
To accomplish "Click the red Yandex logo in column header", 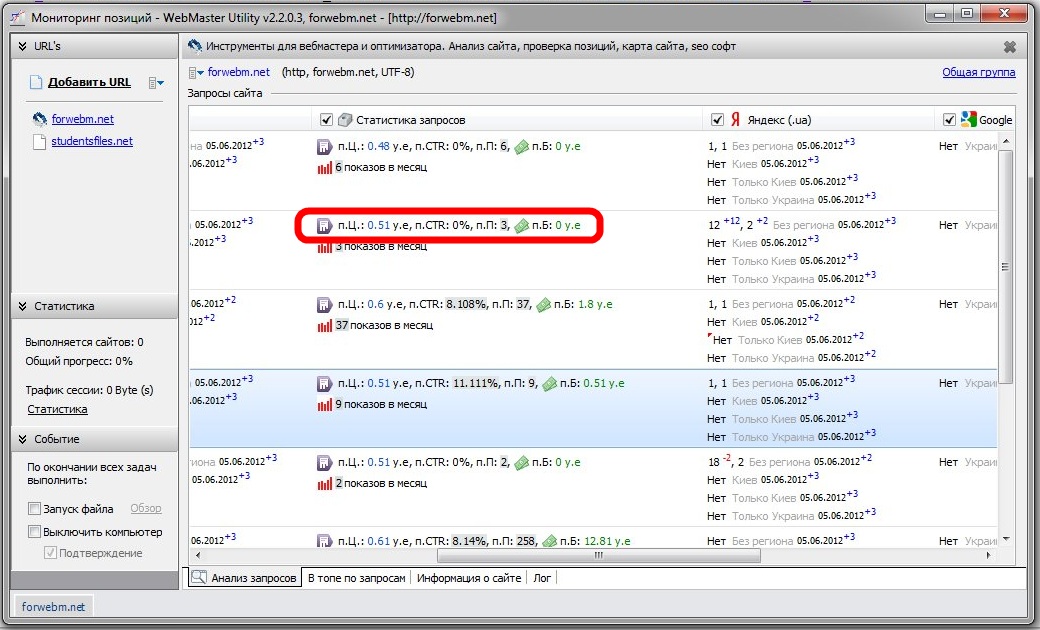I will [x=735, y=120].
